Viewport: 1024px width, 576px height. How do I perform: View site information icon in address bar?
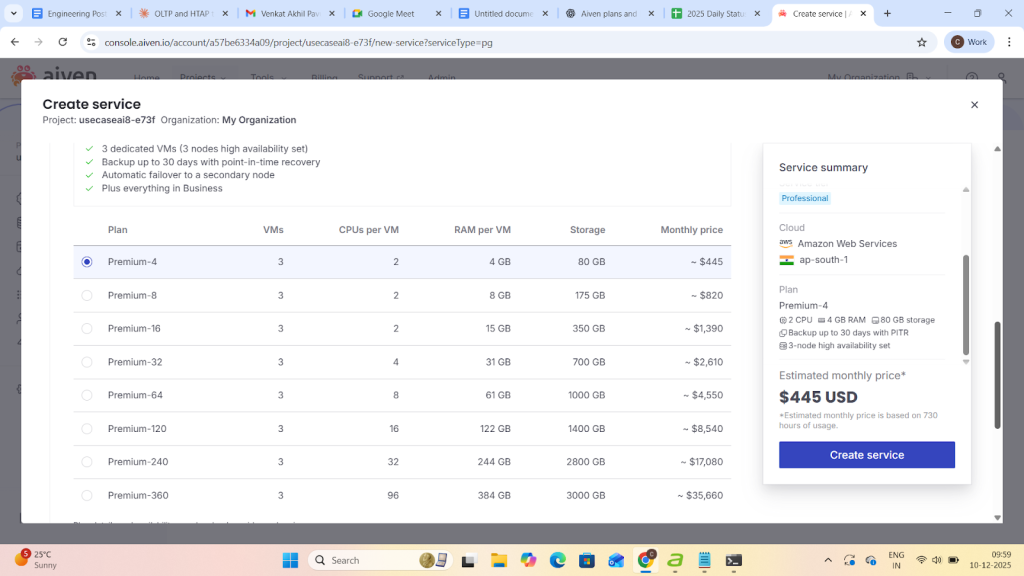coord(91,43)
